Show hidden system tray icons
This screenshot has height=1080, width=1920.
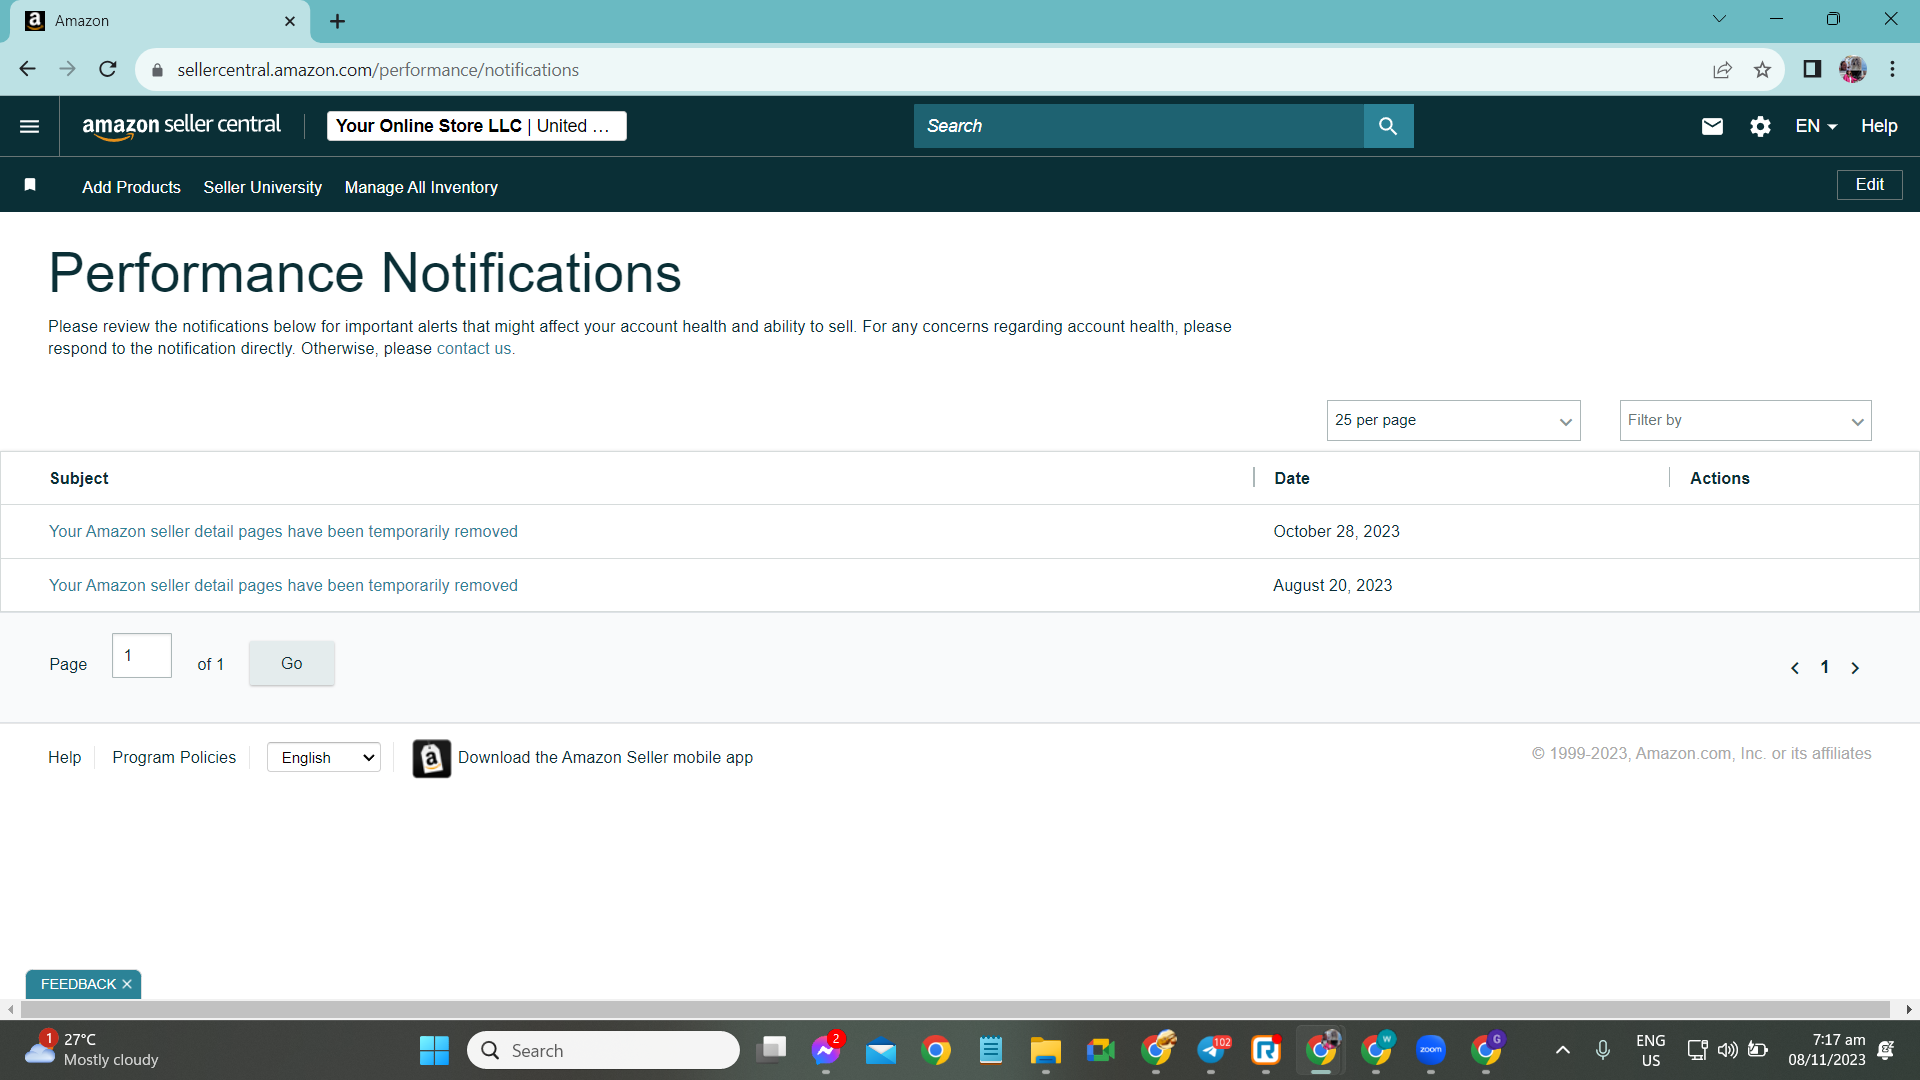(1563, 1050)
